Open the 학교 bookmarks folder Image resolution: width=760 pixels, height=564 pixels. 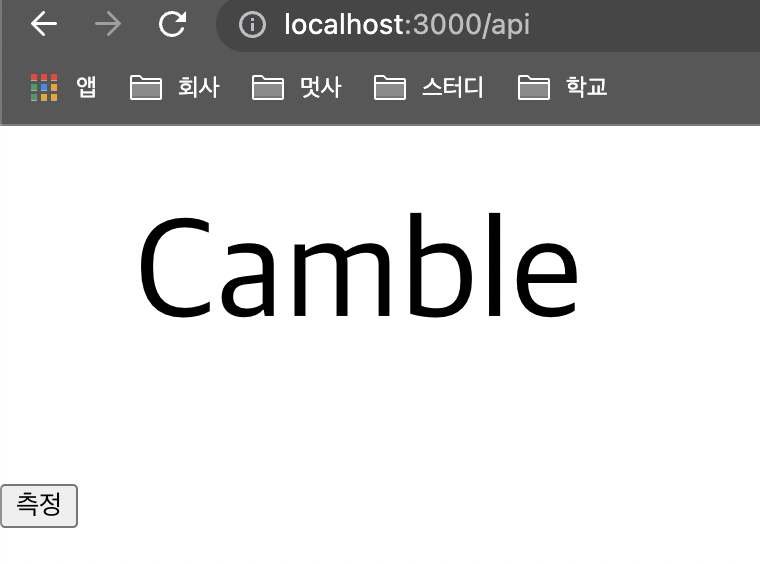click(x=562, y=88)
